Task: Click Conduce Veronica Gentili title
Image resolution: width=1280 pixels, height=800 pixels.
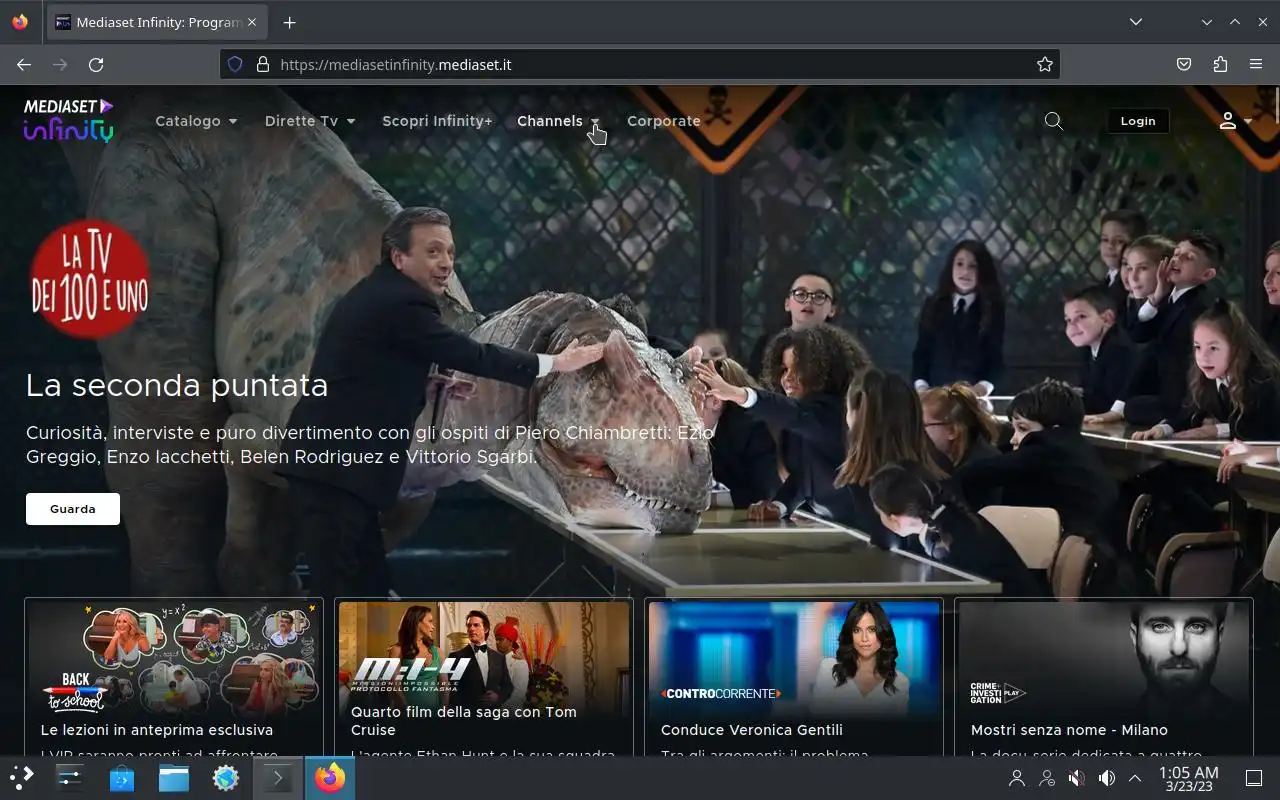Action: click(x=752, y=730)
